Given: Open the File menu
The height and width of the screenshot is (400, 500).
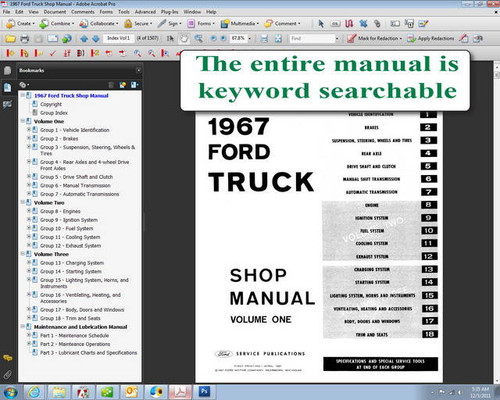Looking at the screenshot, I should click(6, 12).
